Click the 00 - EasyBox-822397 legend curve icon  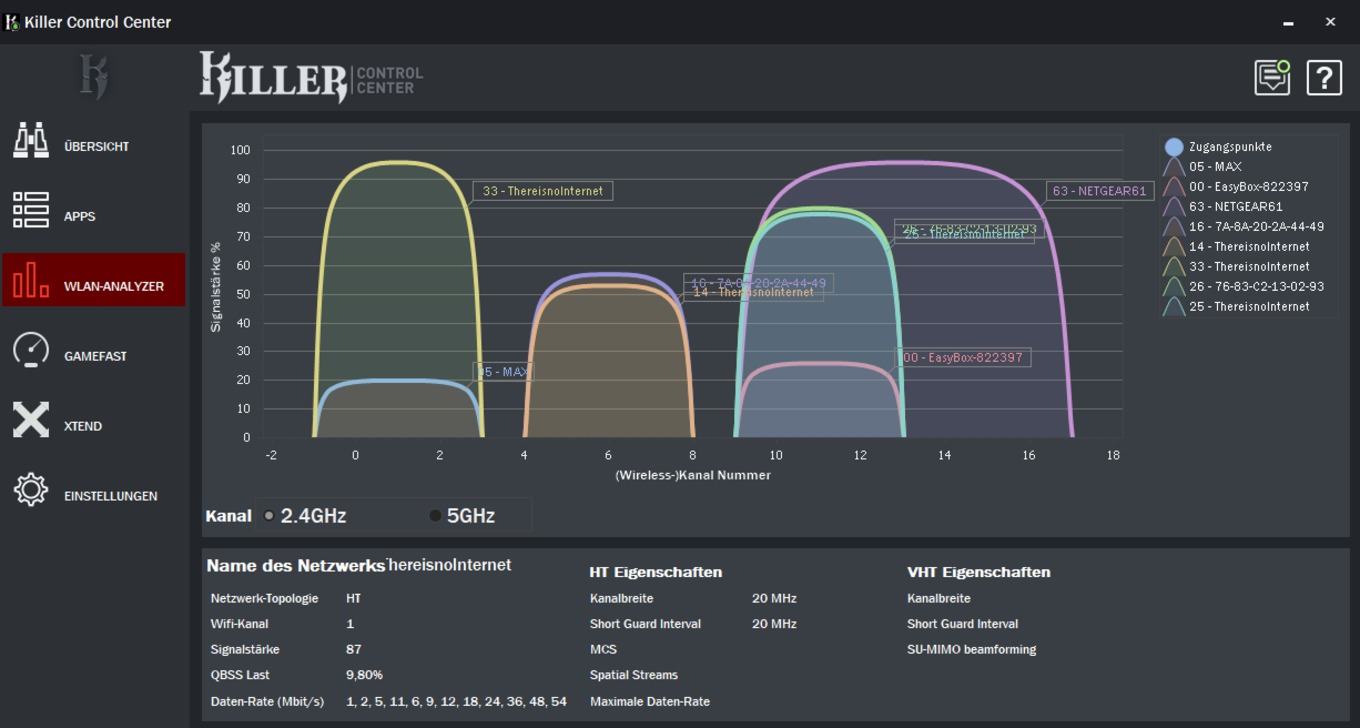(x=1174, y=187)
